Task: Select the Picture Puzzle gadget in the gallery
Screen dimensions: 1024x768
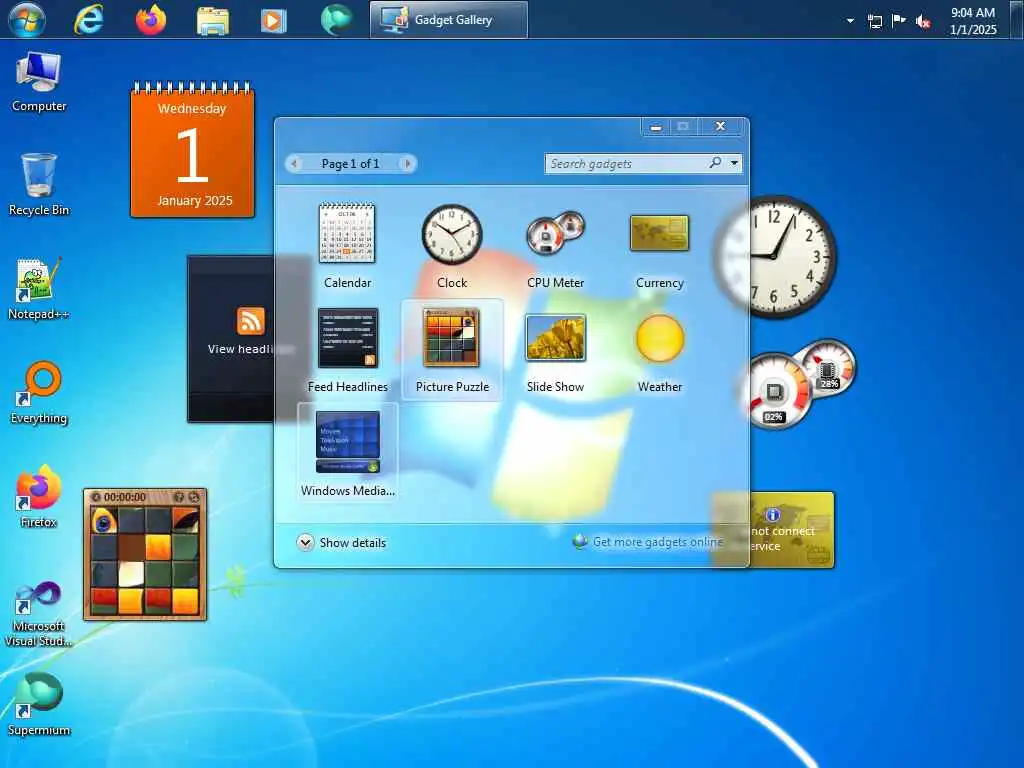Action: point(452,350)
